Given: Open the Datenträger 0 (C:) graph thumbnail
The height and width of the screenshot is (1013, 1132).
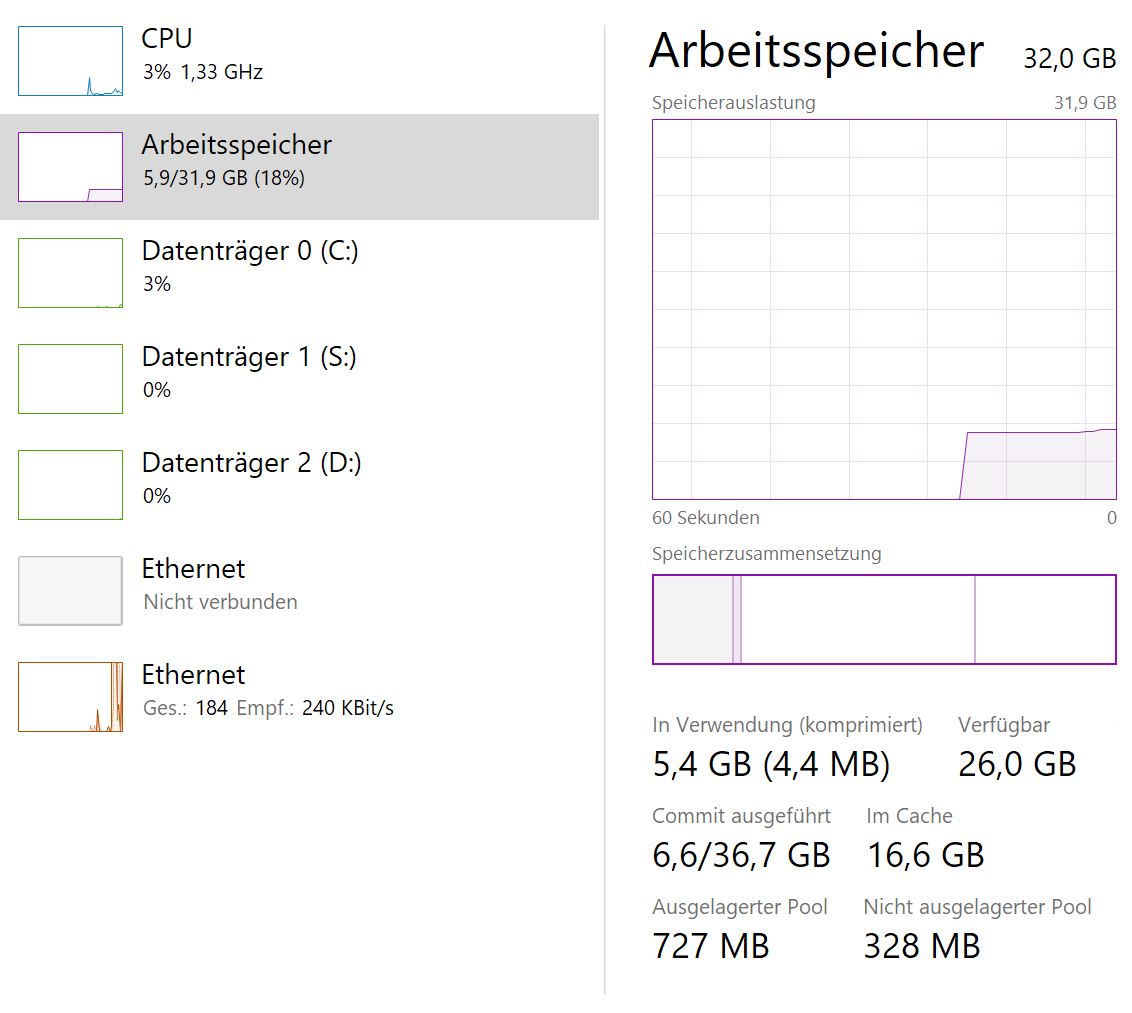Looking at the screenshot, I should point(70,273).
